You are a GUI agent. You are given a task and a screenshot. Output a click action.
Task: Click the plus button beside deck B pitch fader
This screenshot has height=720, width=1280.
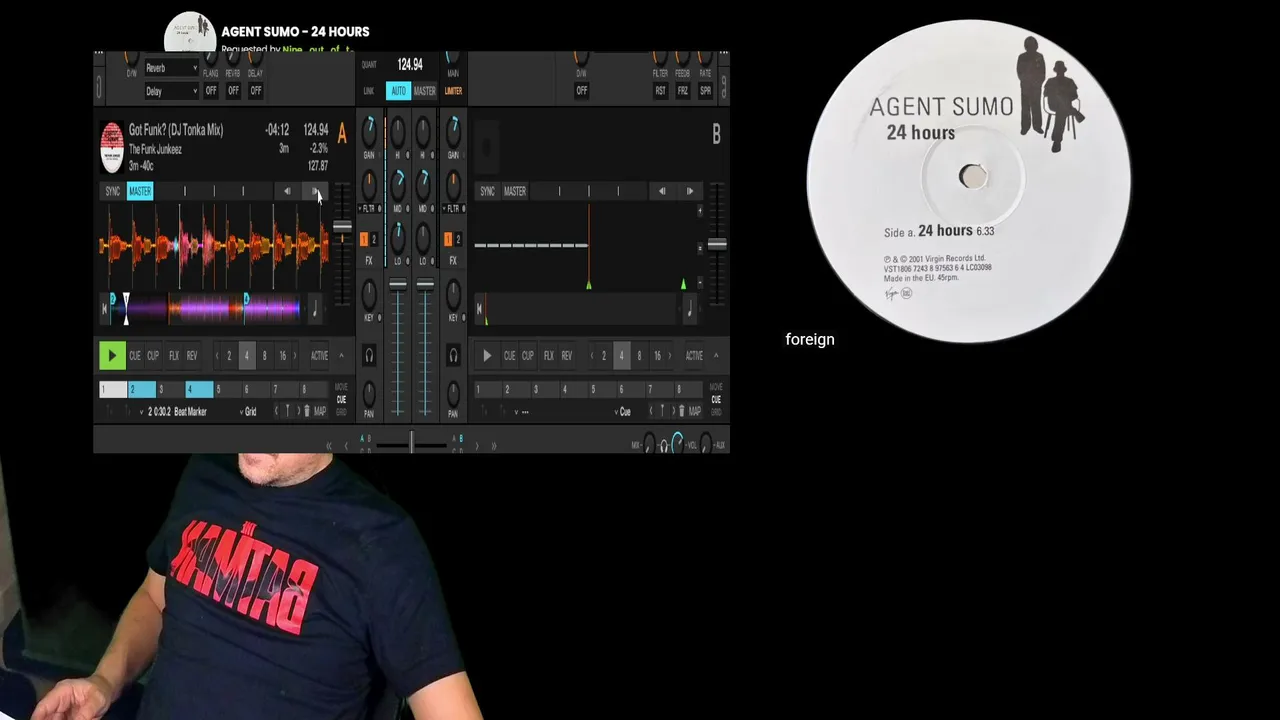700,211
